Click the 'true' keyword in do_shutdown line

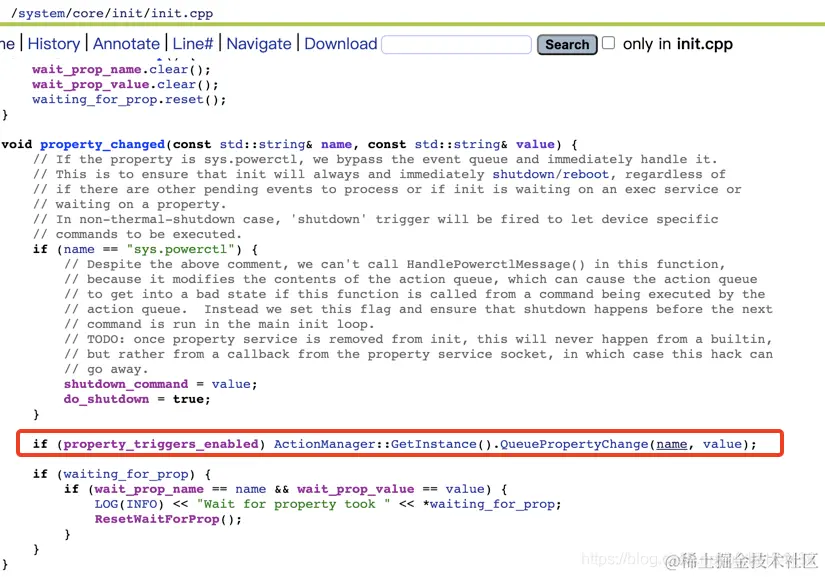click(188, 399)
